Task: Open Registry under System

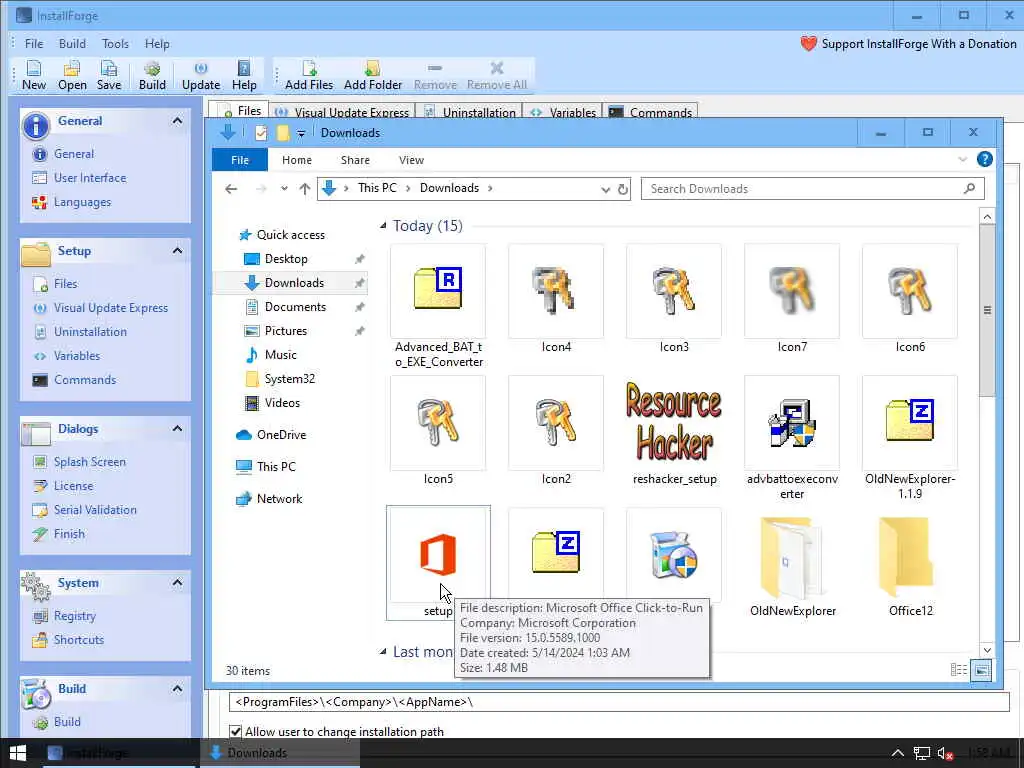Action: [x=74, y=616]
